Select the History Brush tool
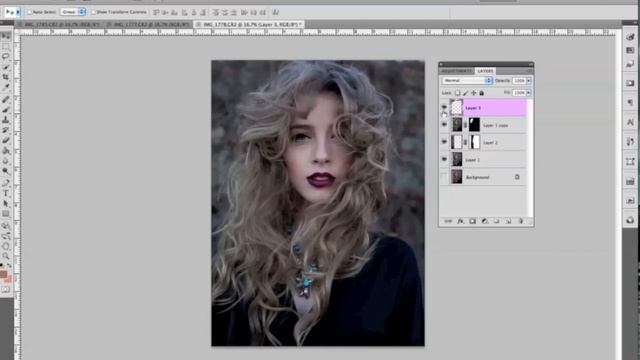640x360 pixels. click(6, 130)
